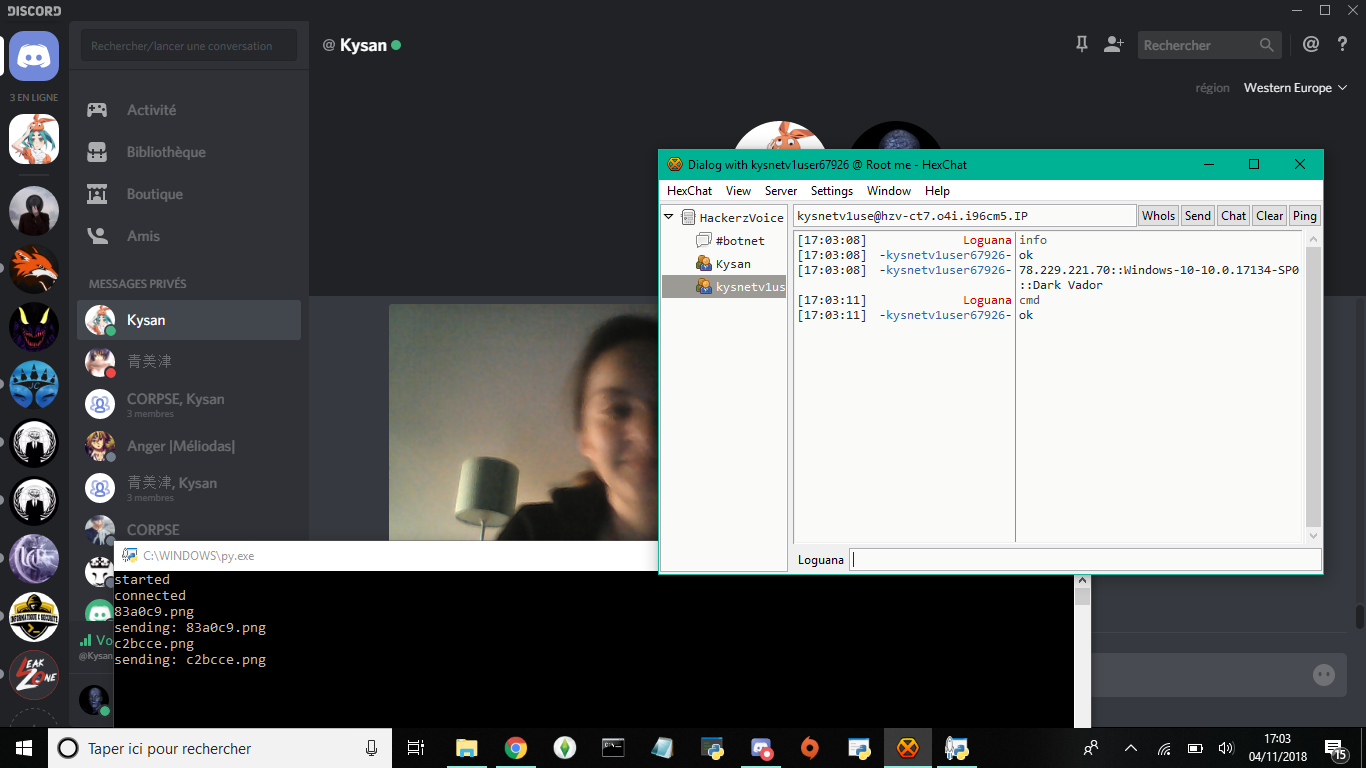Open the green-haired anime girl server
This screenshot has height=768, width=1366.
pyautogui.click(x=34, y=139)
